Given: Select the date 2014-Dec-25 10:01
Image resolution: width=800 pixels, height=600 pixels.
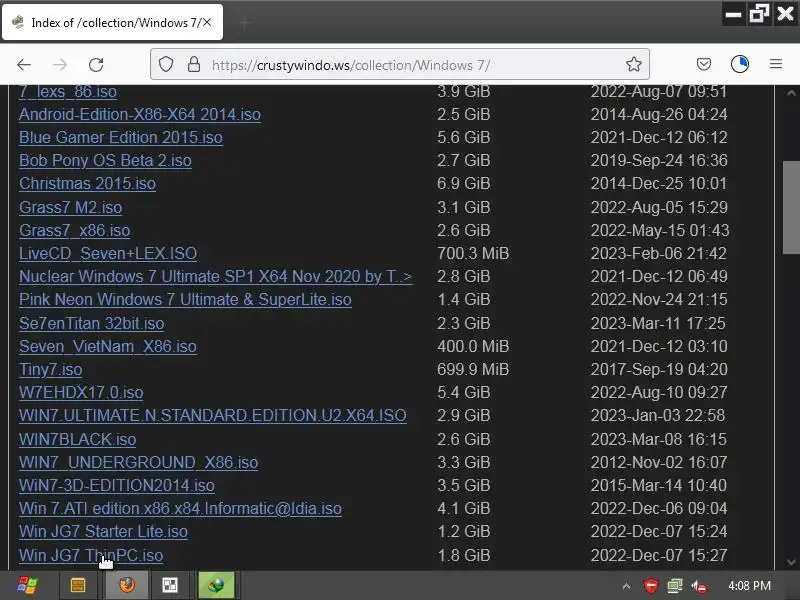Looking at the screenshot, I should (659, 183).
